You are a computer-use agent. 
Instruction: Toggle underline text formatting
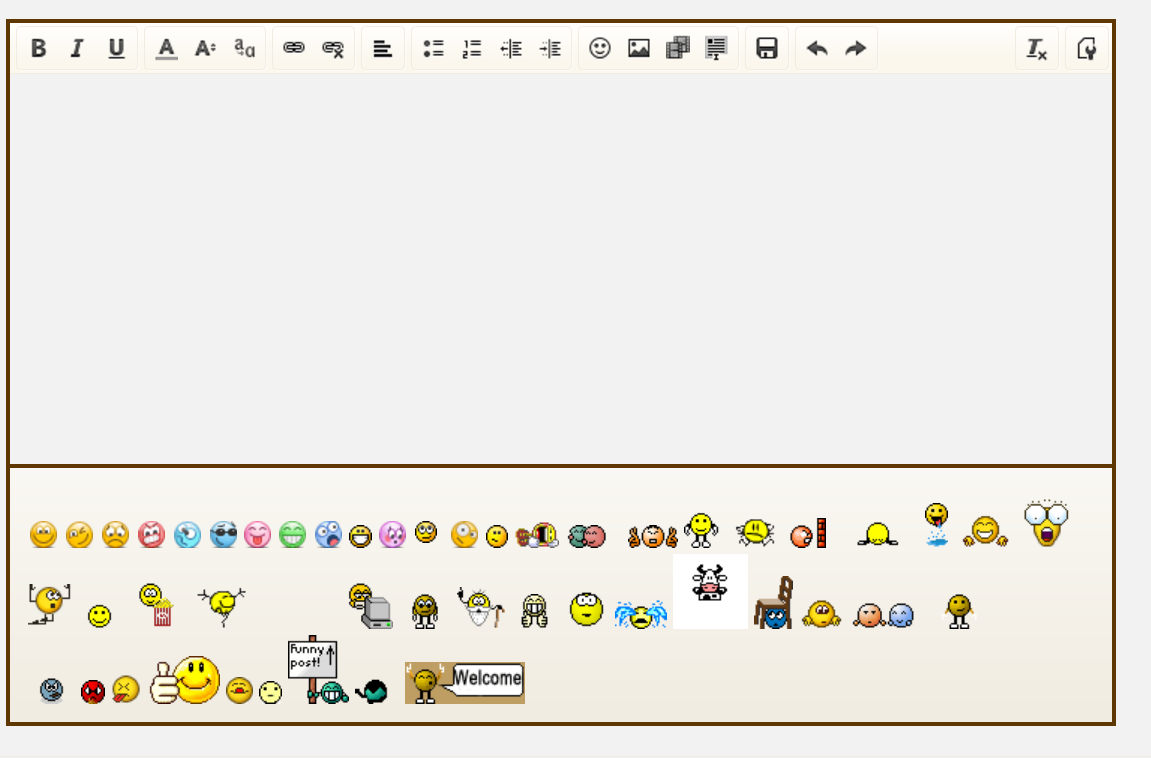point(116,48)
